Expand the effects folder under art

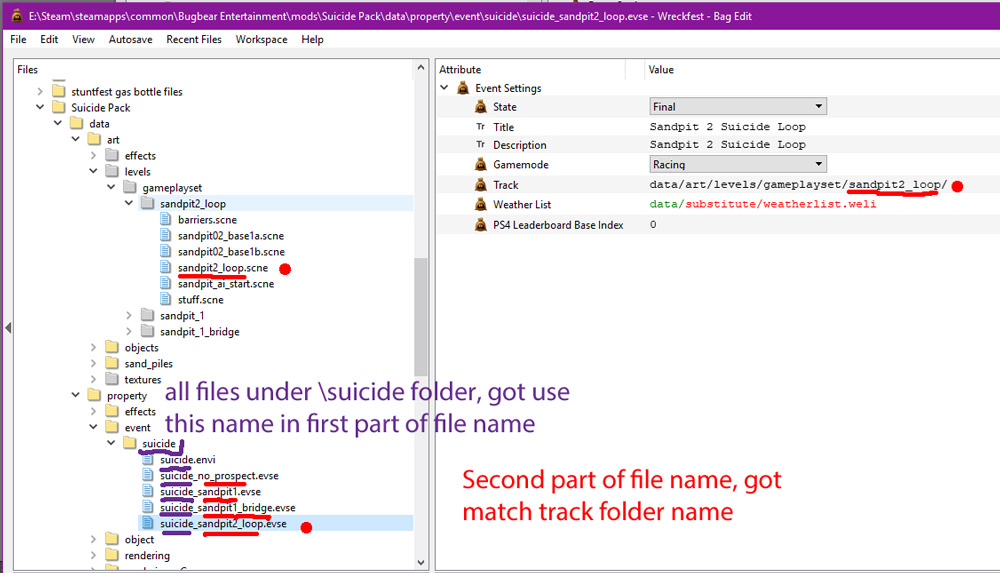[94, 156]
